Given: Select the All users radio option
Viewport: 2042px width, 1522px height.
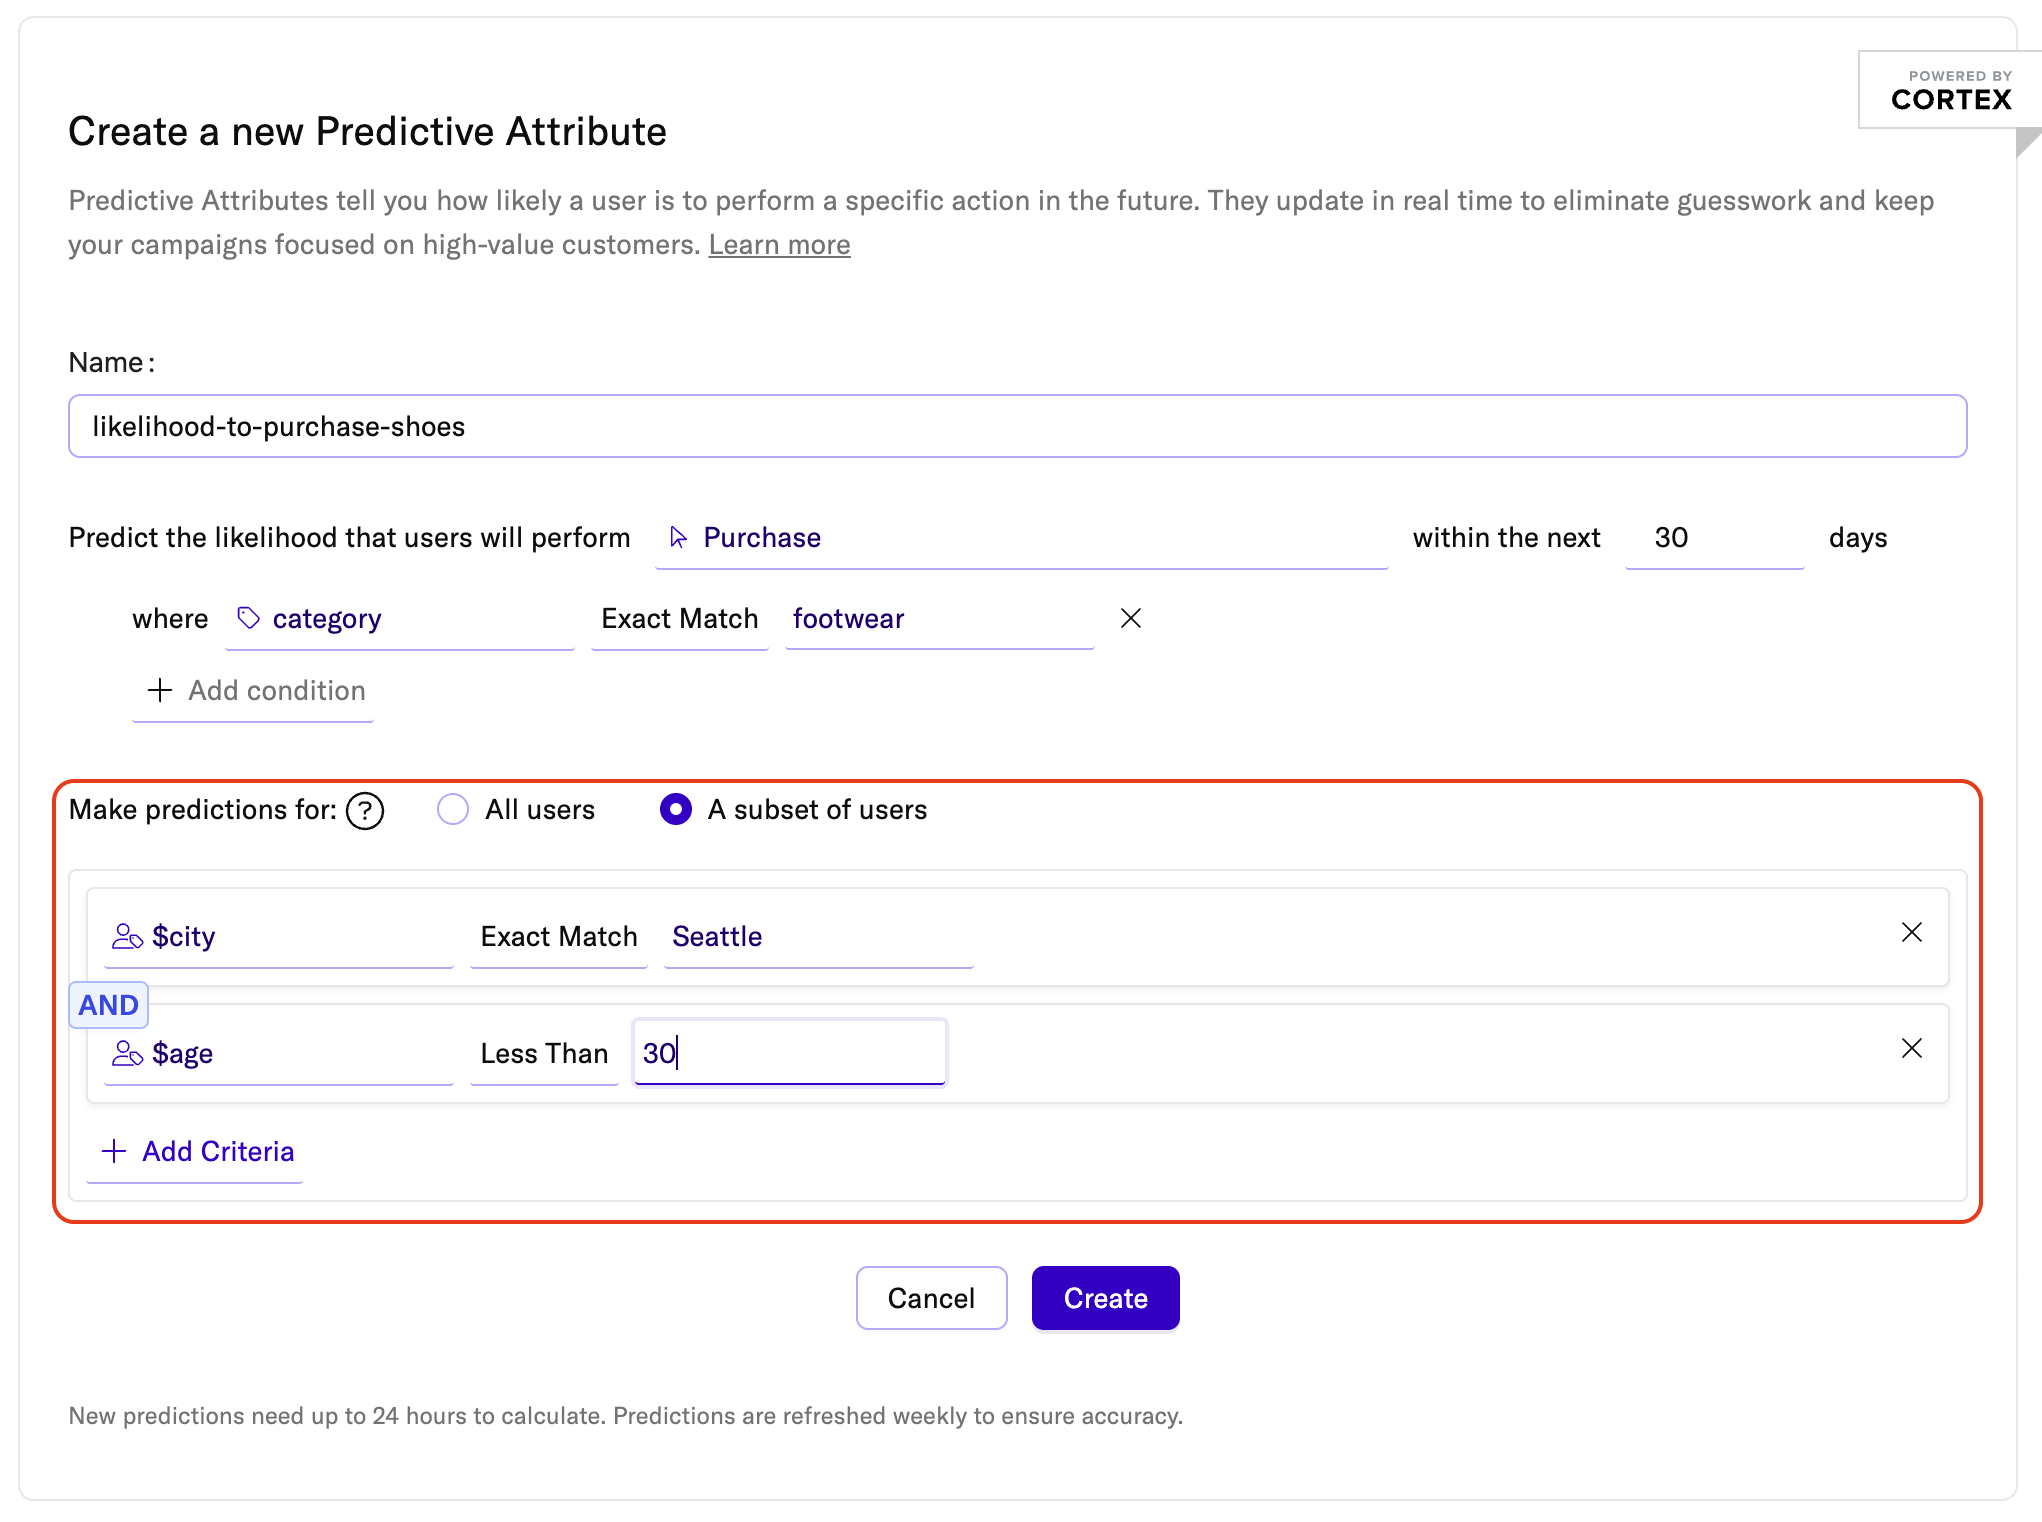Looking at the screenshot, I should [x=453, y=810].
